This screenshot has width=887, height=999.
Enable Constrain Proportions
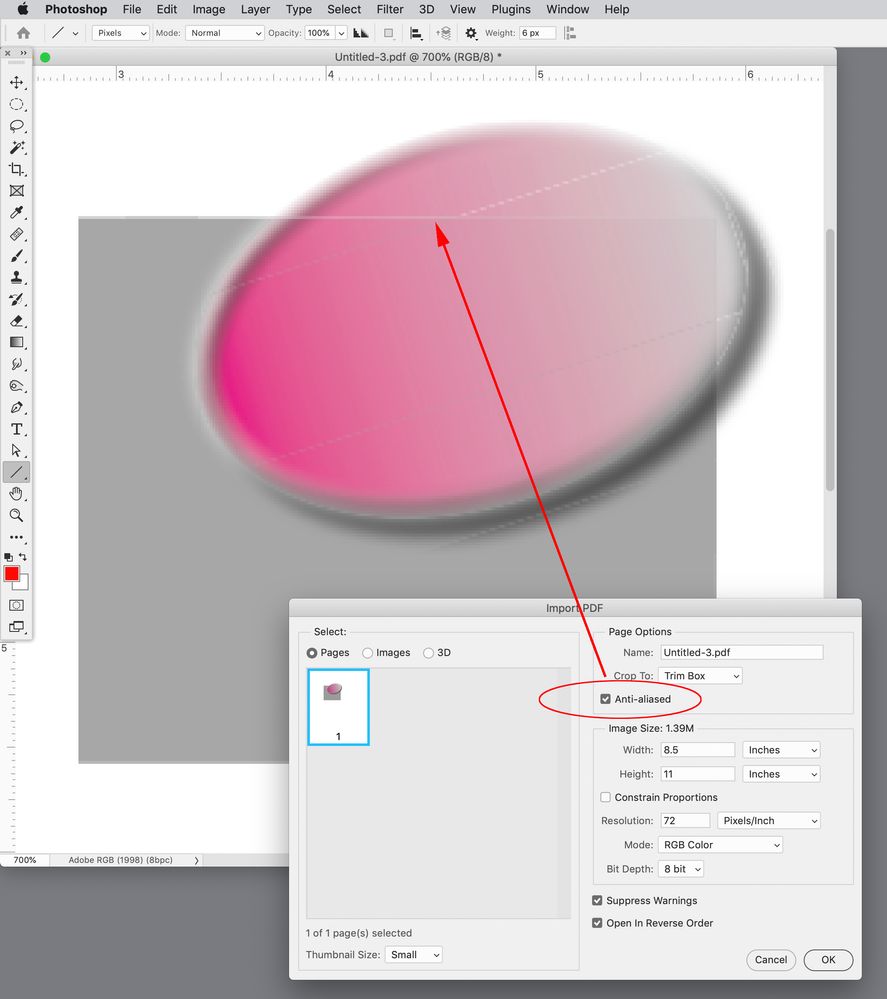click(604, 797)
